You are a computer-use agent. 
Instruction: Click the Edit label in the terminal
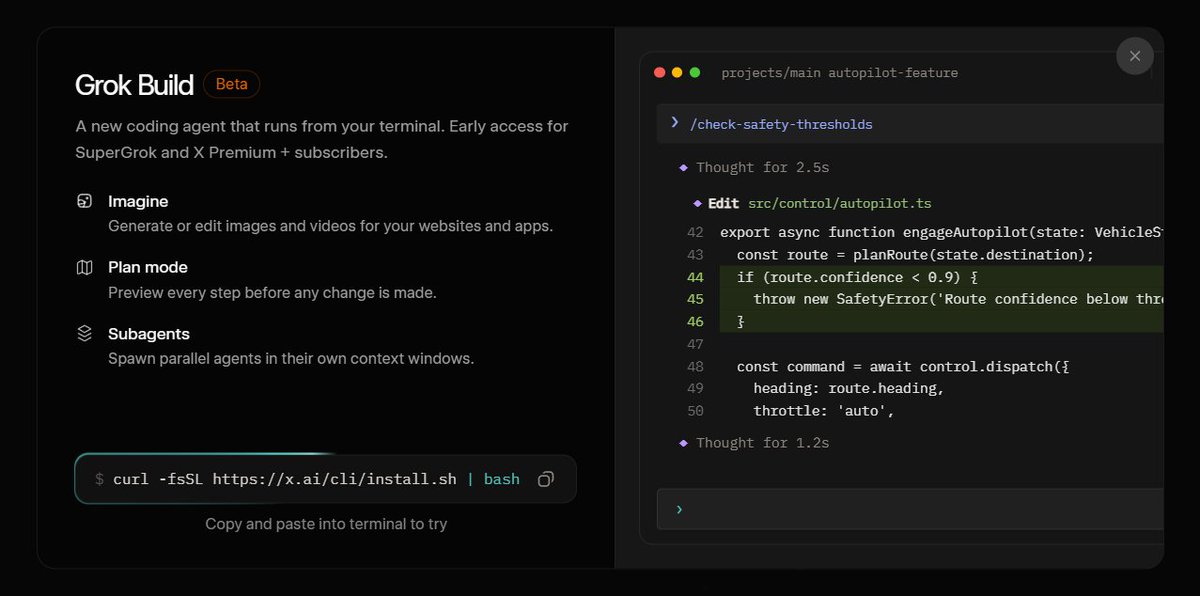pyautogui.click(x=723, y=203)
